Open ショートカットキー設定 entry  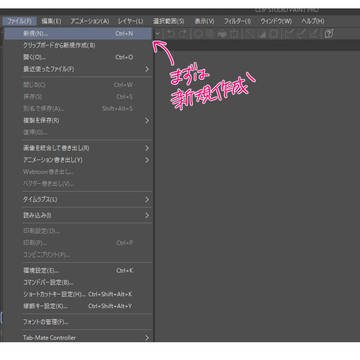[x=78, y=294]
